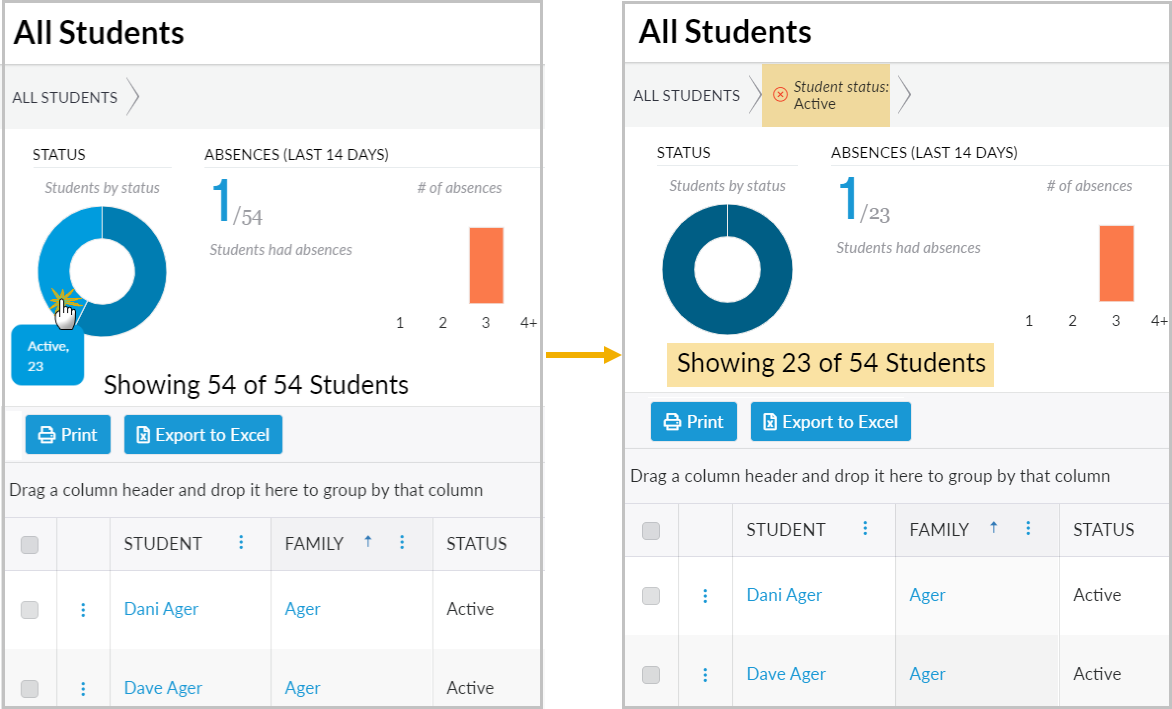Screen dimensions: 1172x709
Task: Toggle select-all checkbox in right table header
Action: pyautogui.click(x=651, y=531)
